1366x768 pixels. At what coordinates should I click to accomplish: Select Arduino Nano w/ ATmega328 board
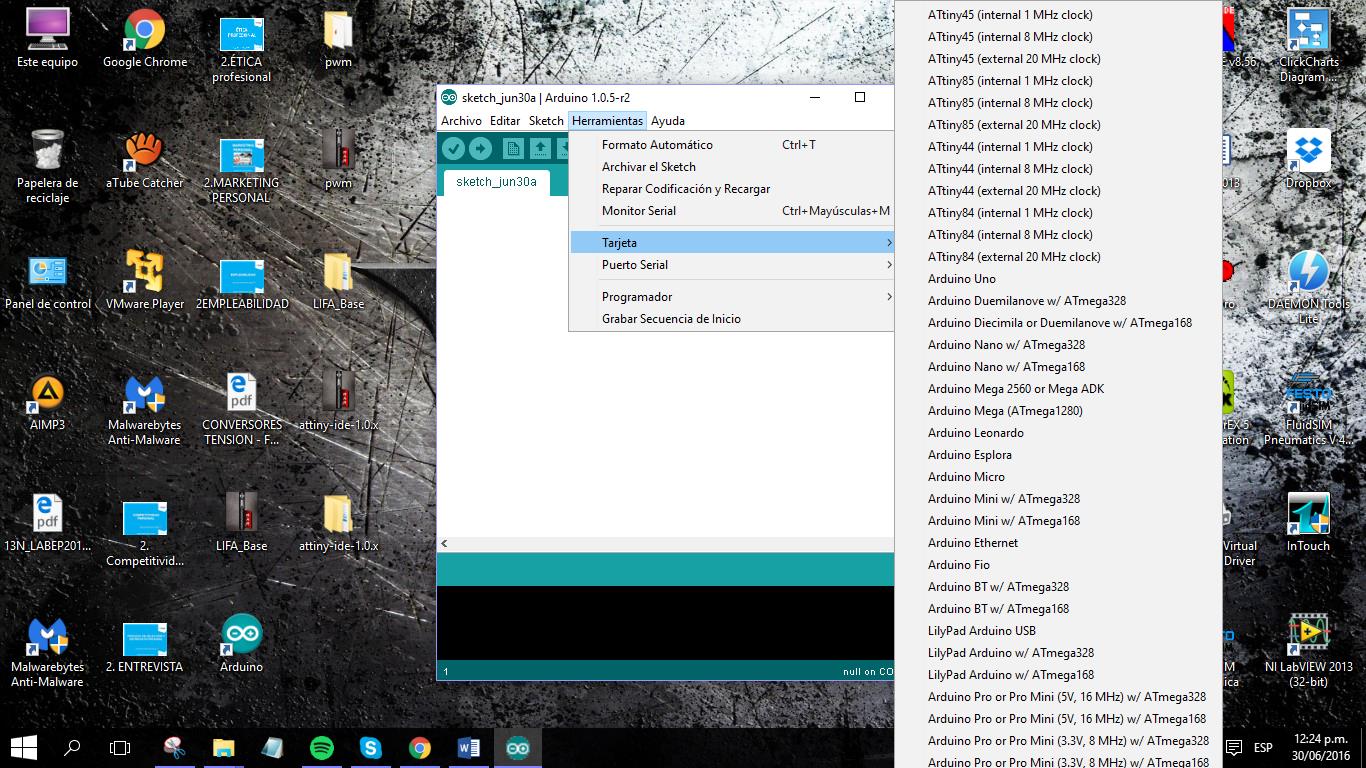point(1058,345)
